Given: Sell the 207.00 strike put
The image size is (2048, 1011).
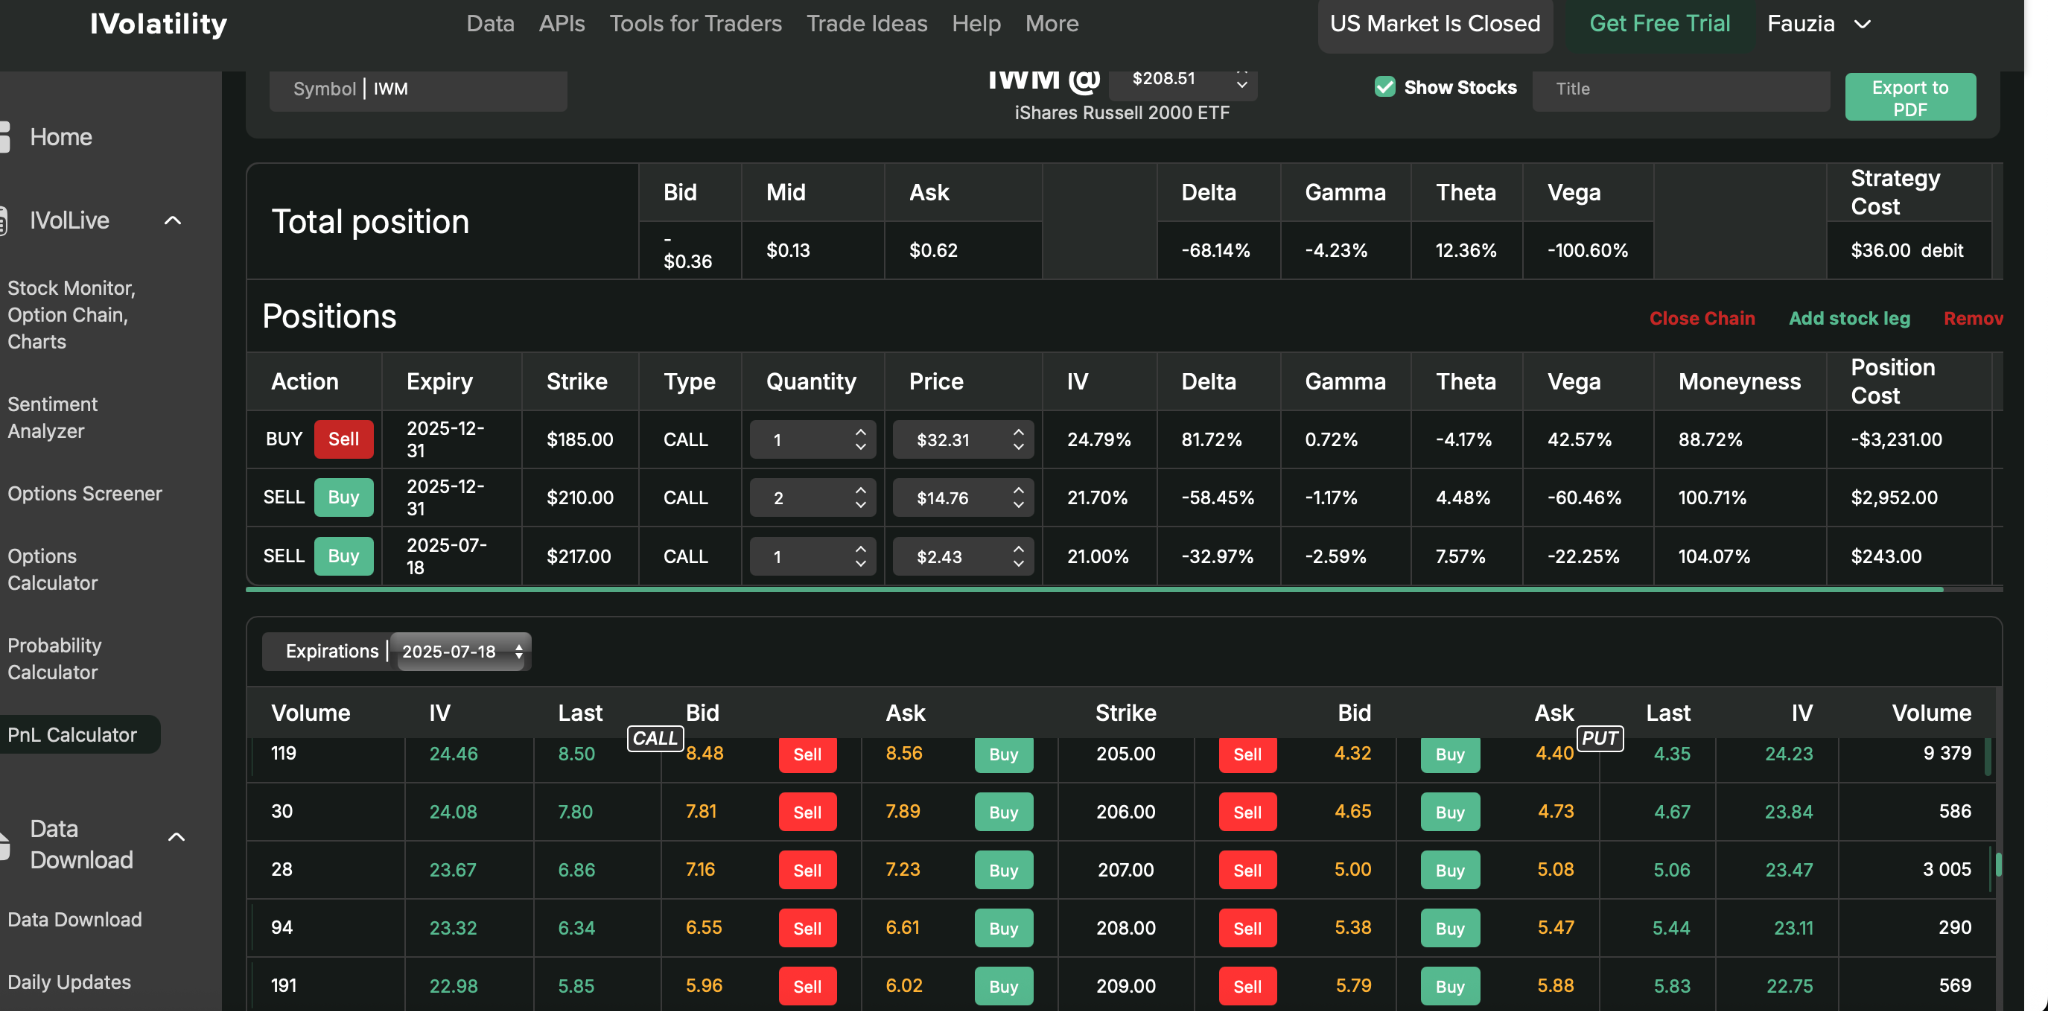Looking at the screenshot, I should [x=1247, y=871].
